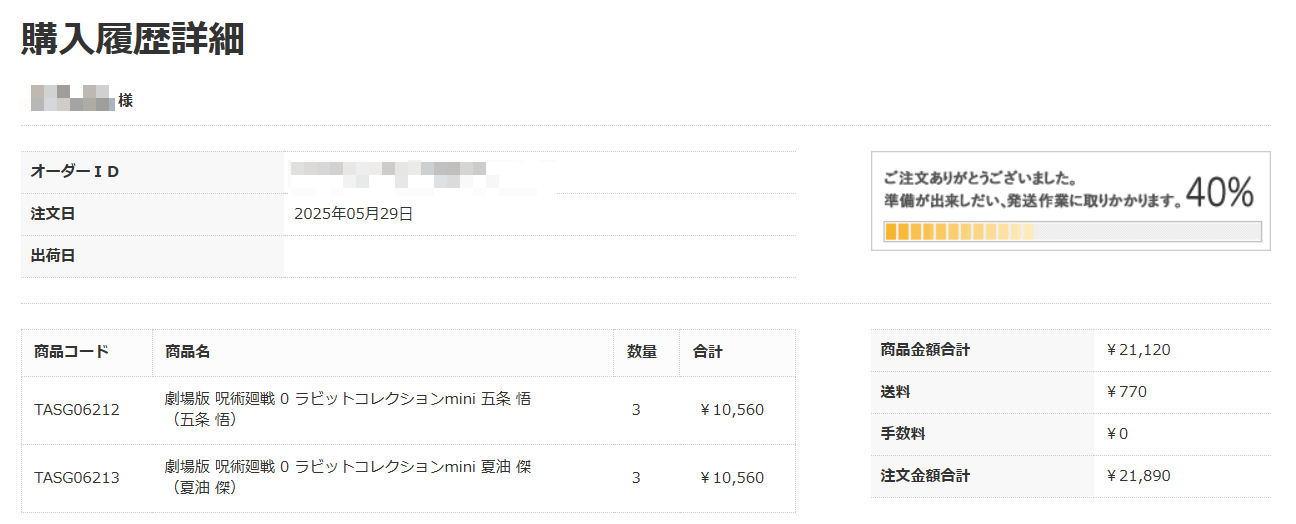Click product code TASG06212

pos(77,410)
